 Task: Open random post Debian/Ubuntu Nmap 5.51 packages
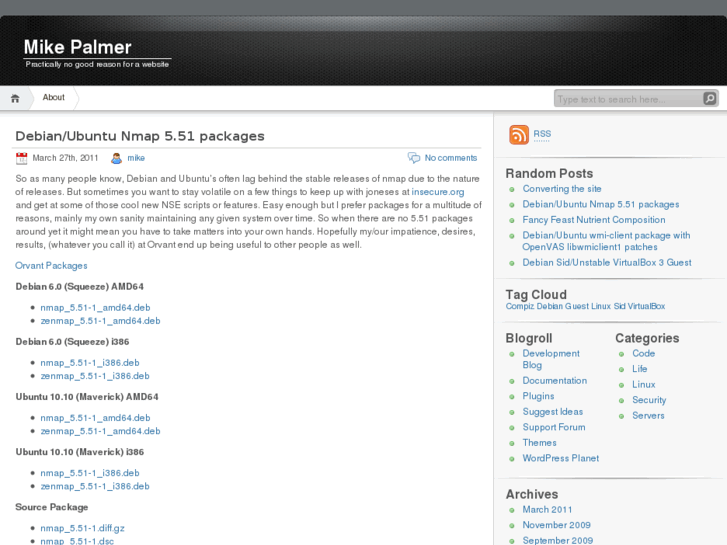point(601,204)
